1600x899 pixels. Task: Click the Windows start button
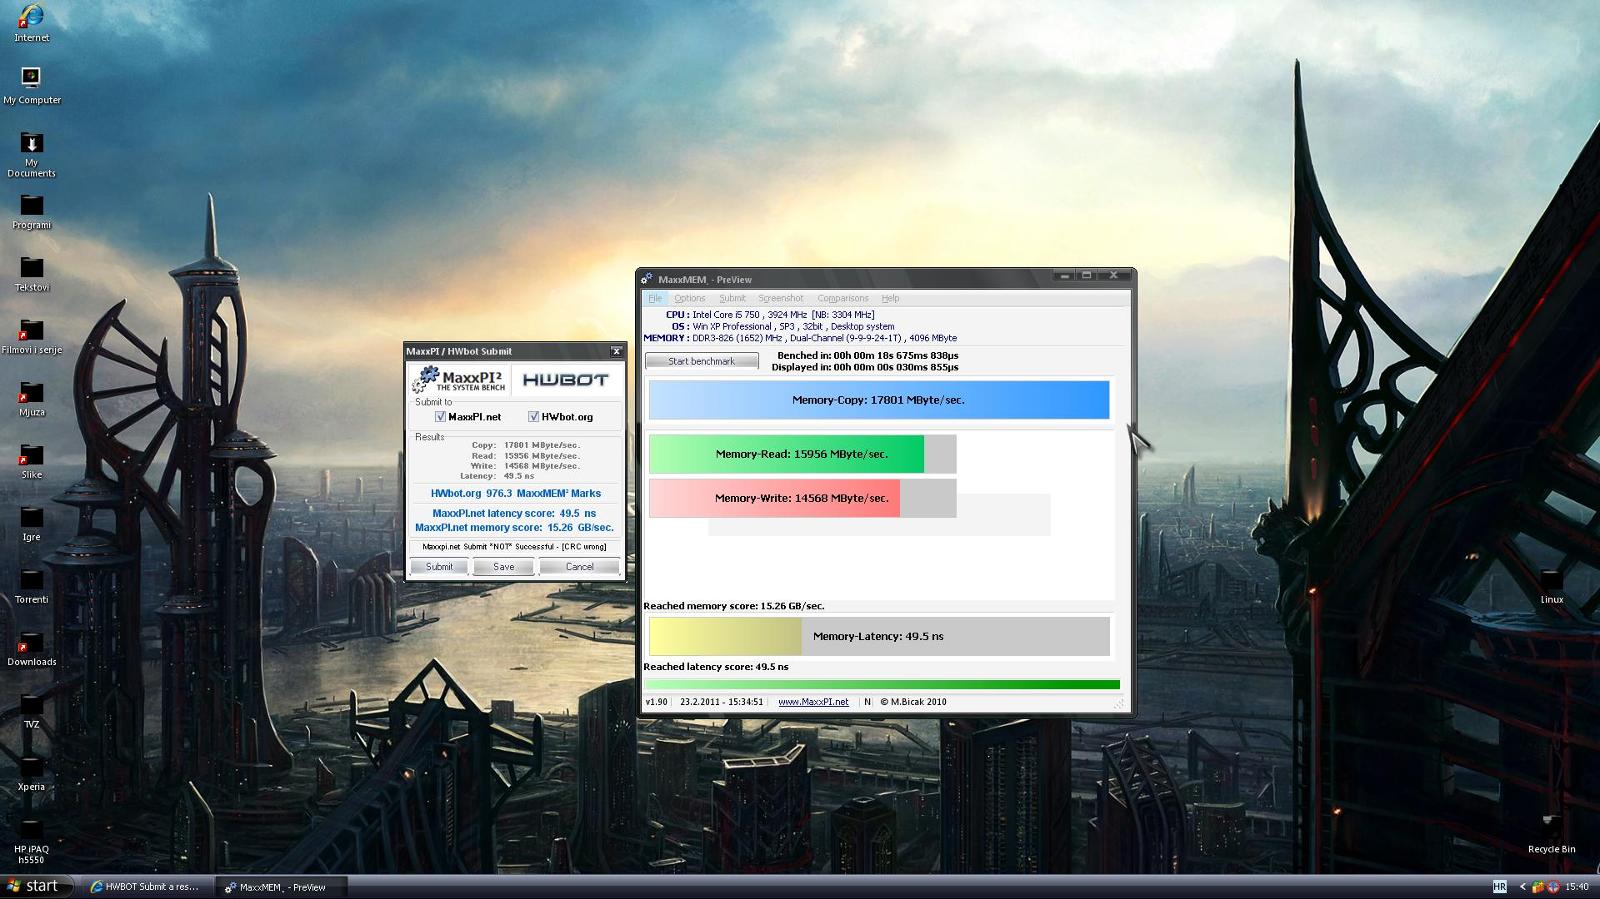point(35,886)
